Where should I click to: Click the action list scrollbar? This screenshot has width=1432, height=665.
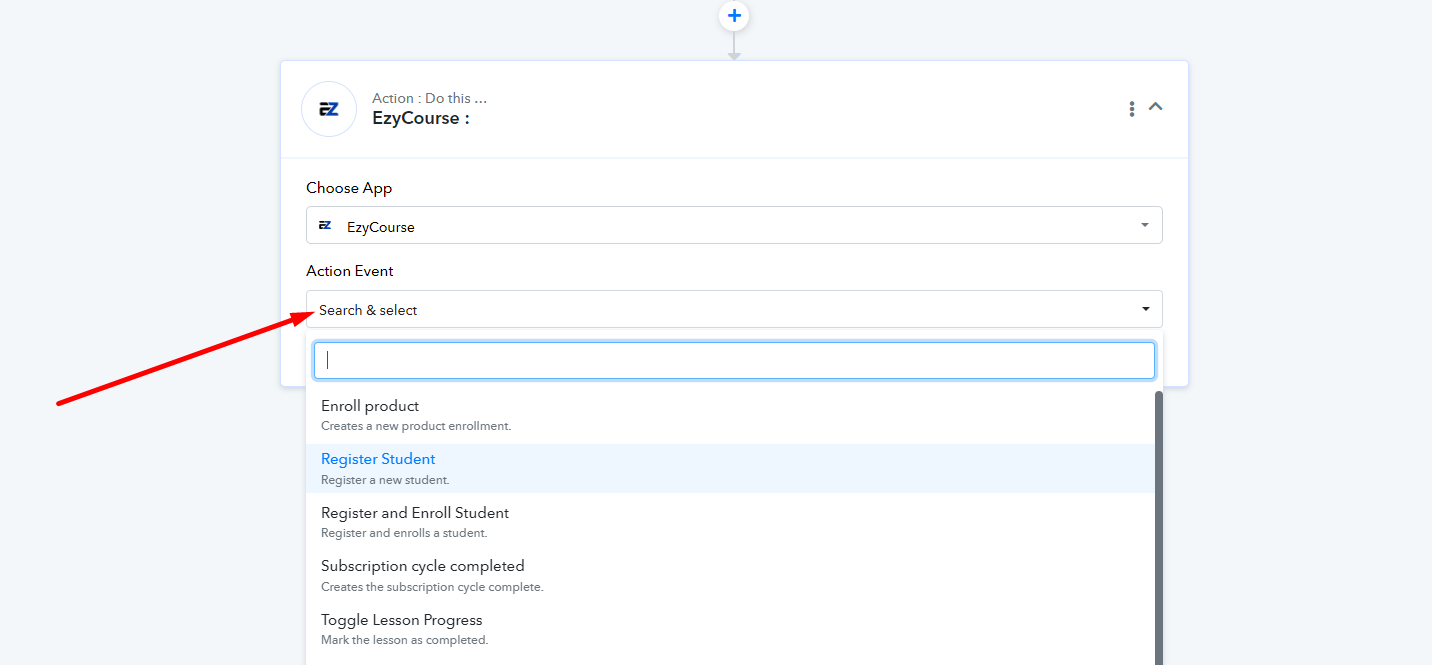click(1159, 528)
